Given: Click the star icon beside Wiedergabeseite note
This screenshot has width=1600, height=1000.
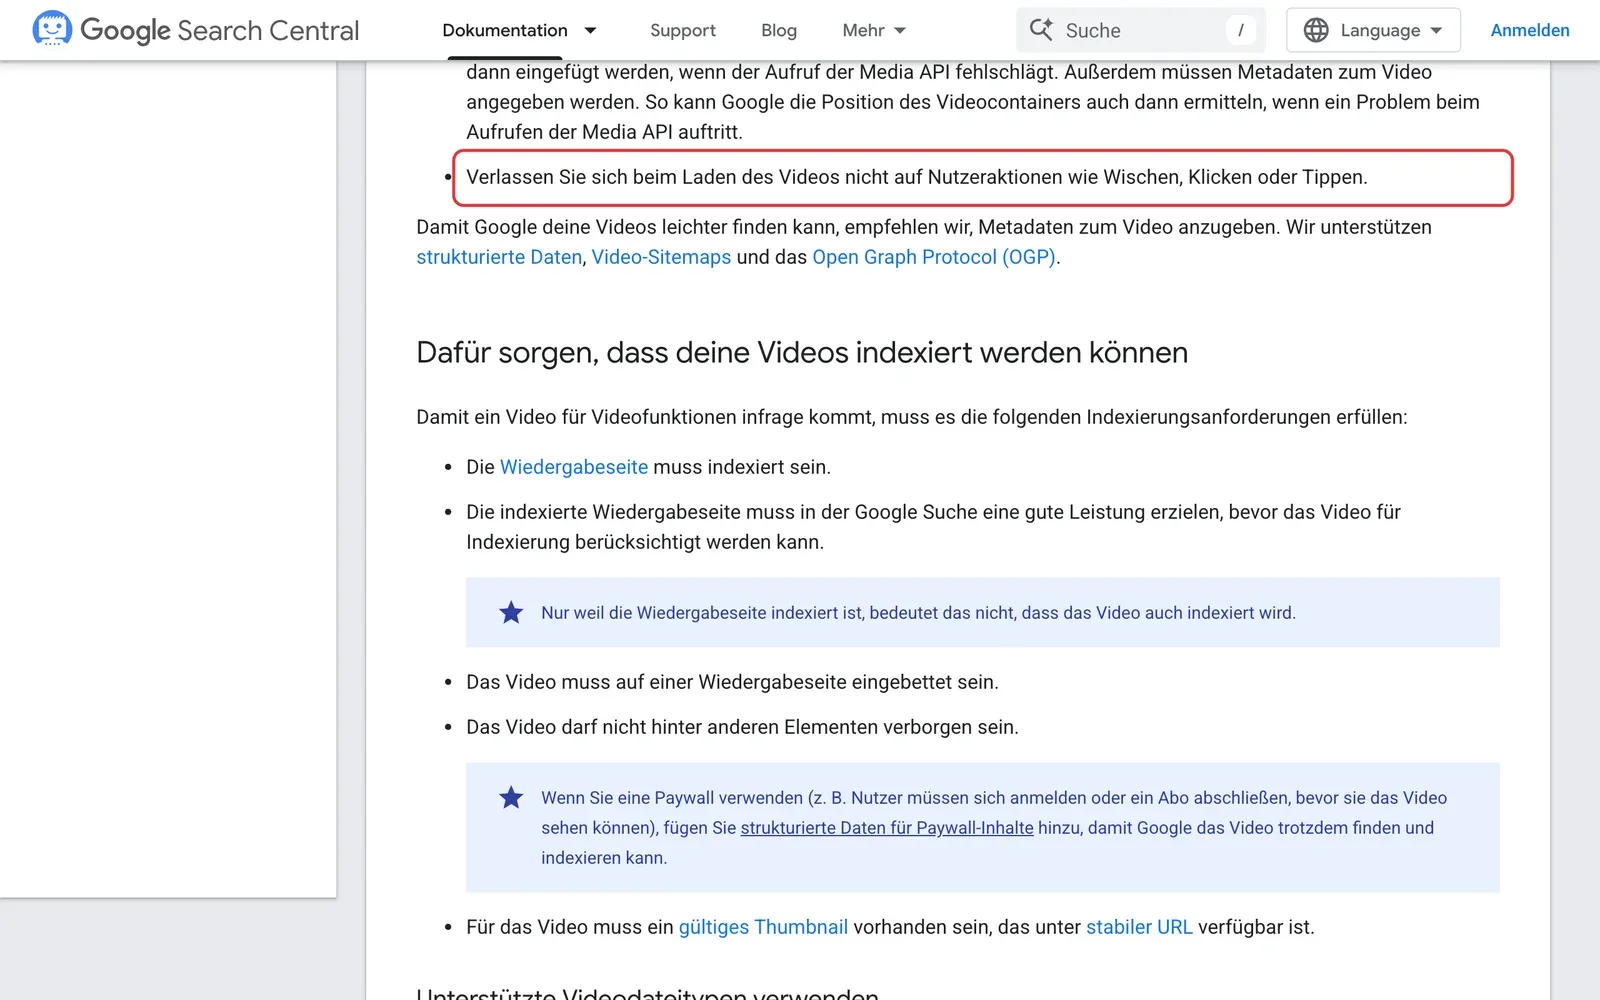Looking at the screenshot, I should point(511,613).
